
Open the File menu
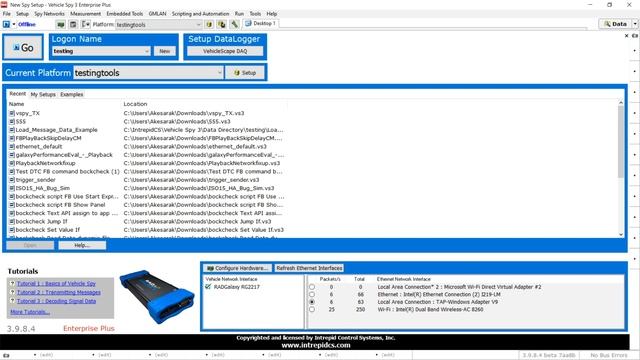pyautogui.click(x=7, y=13)
